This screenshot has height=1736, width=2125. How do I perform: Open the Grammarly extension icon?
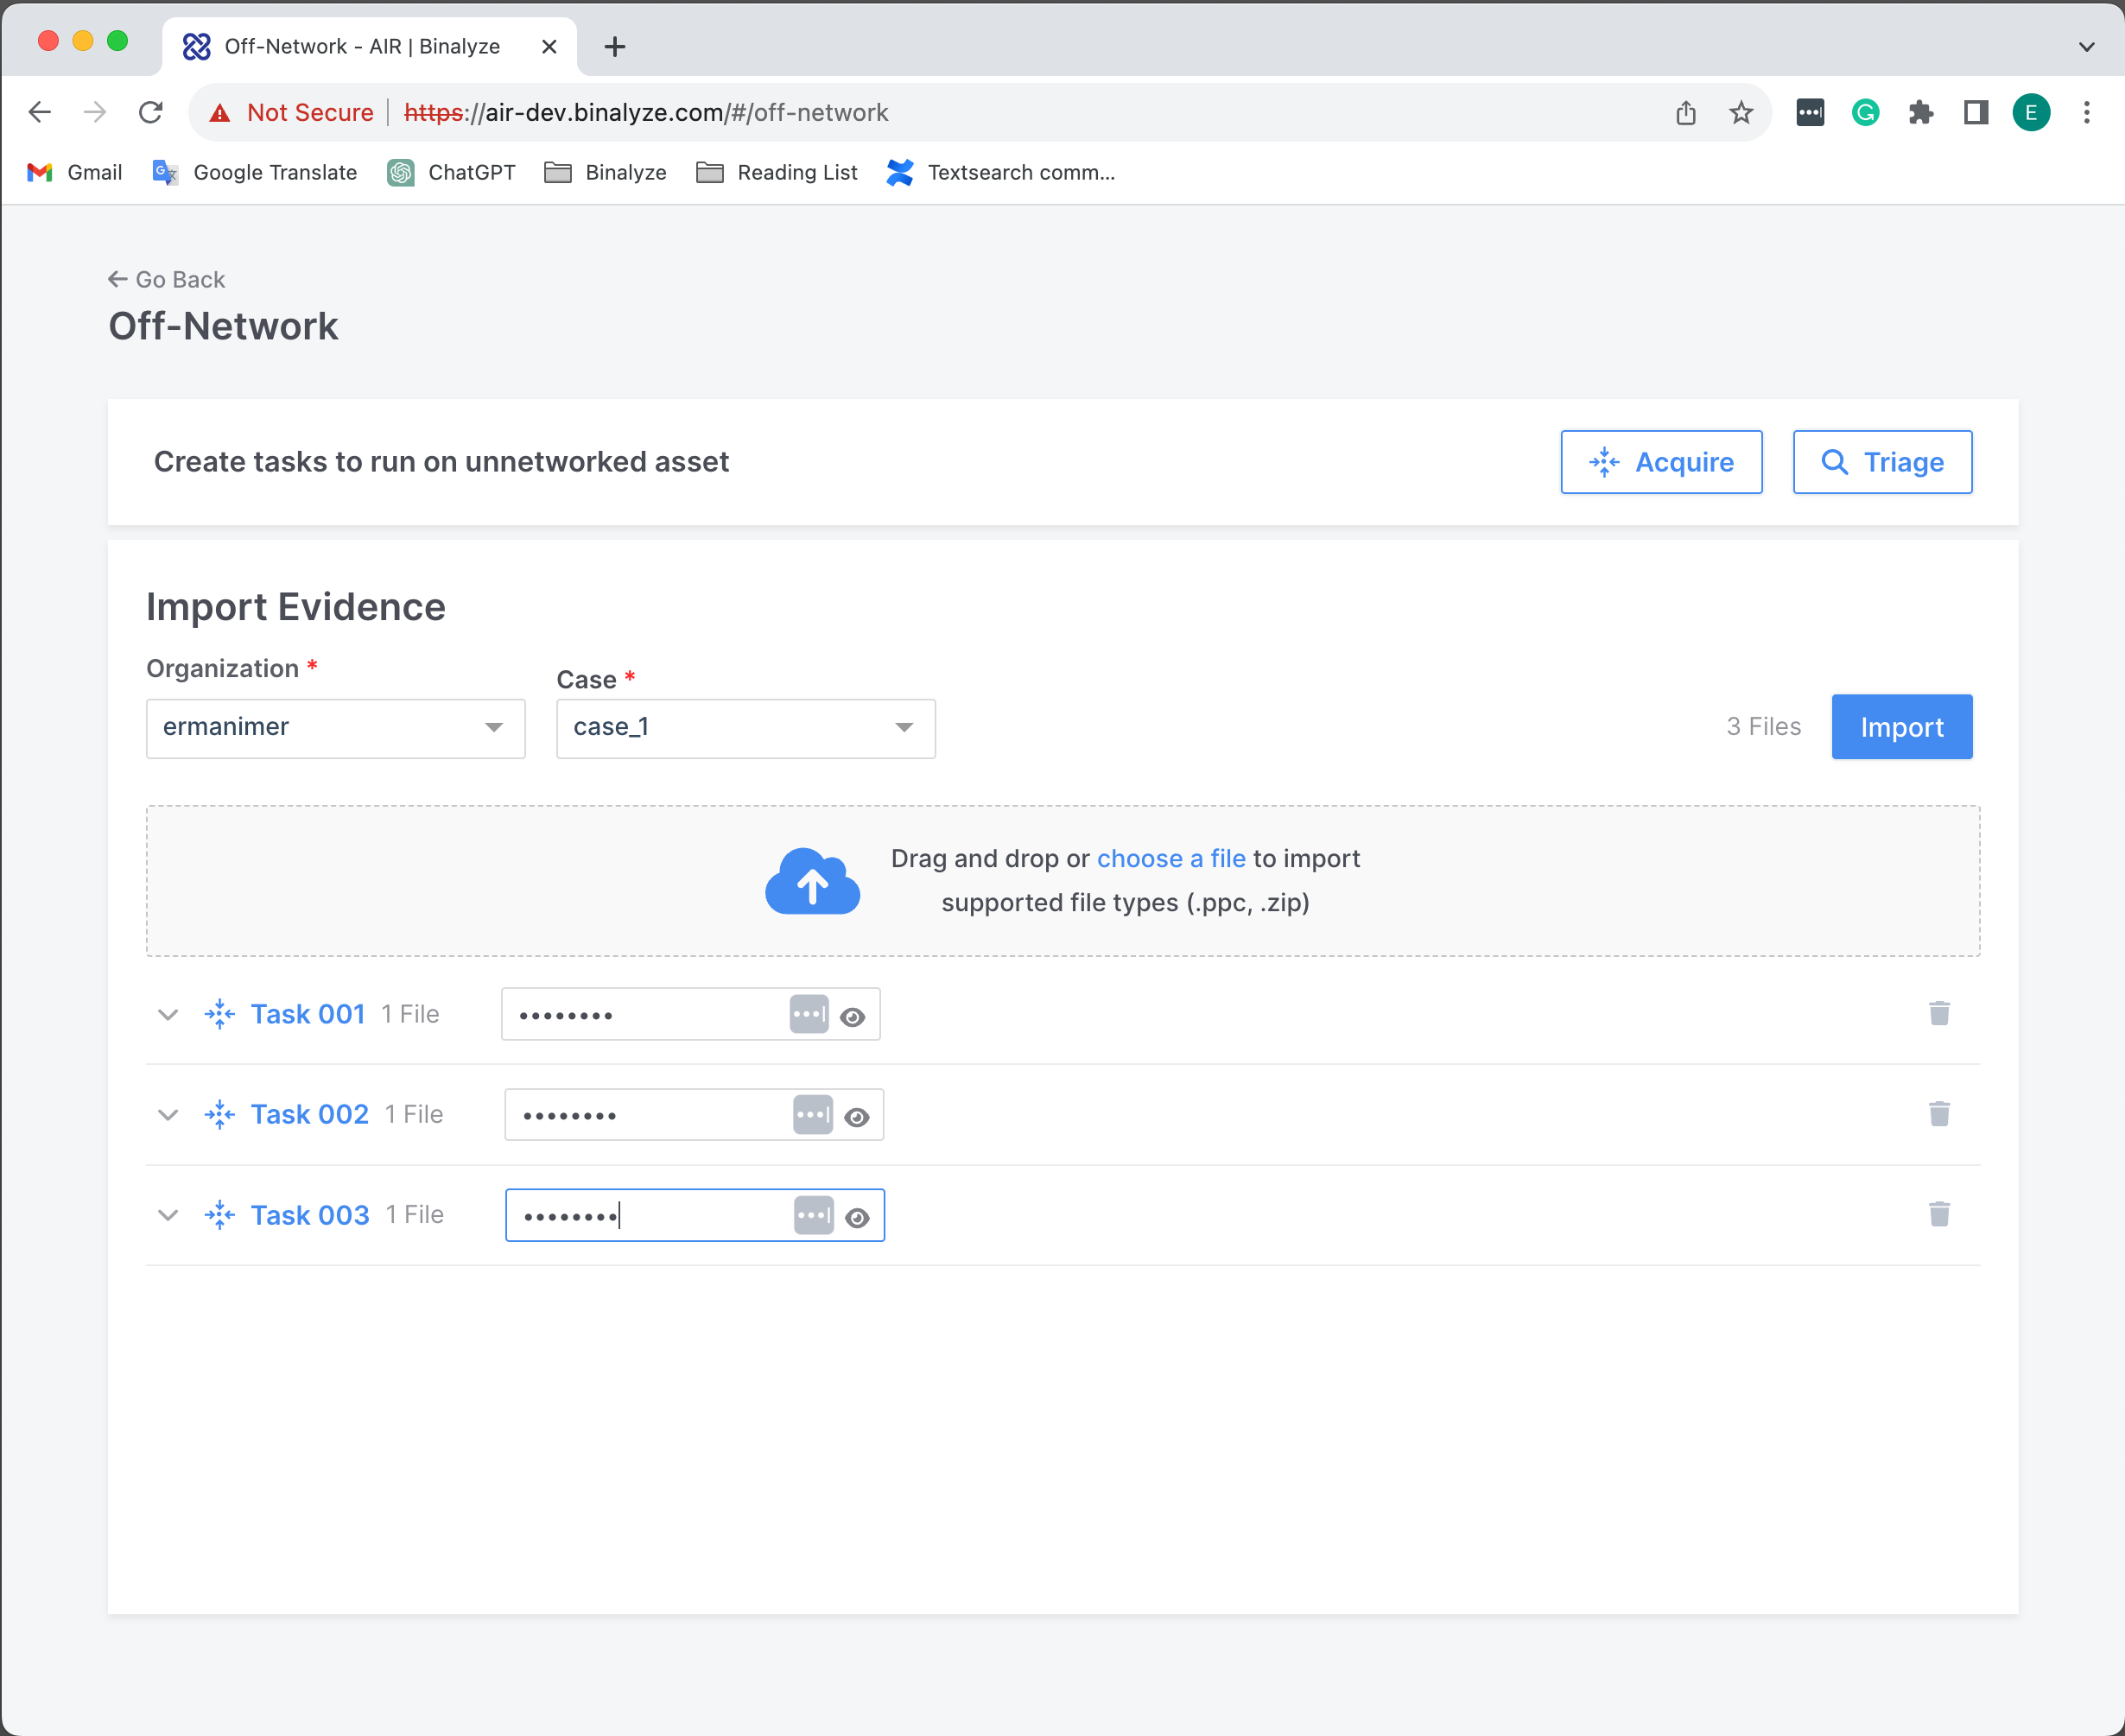tap(1865, 112)
